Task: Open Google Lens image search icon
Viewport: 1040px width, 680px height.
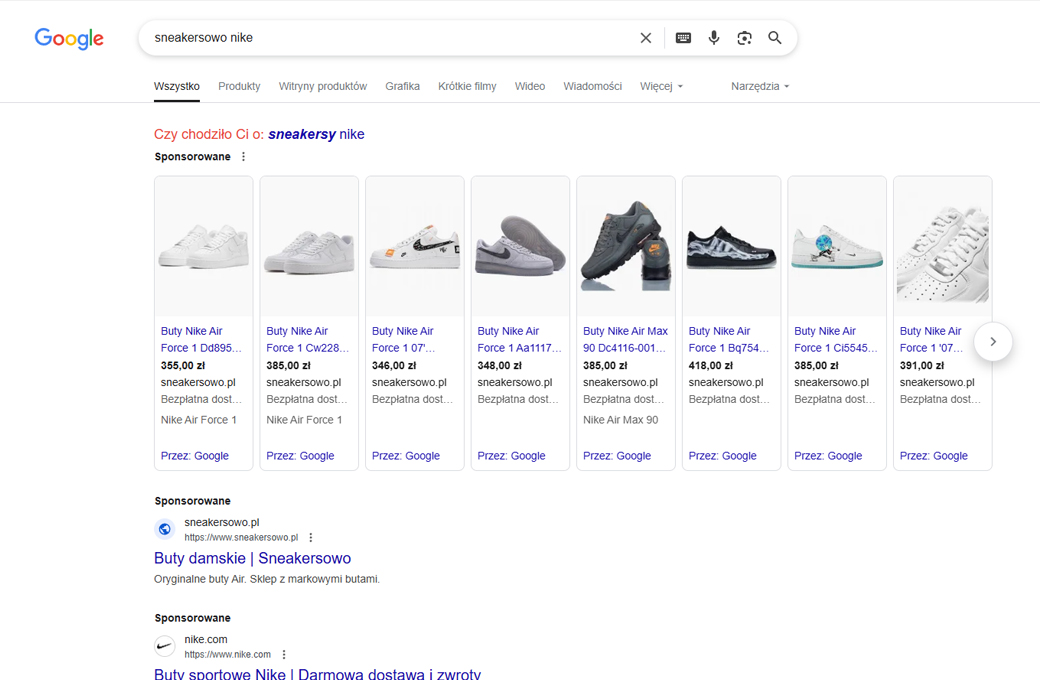Action: coord(744,38)
